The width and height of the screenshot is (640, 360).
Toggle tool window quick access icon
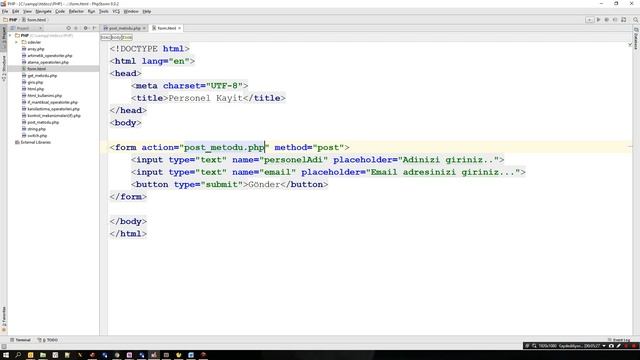tap(4, 347)
